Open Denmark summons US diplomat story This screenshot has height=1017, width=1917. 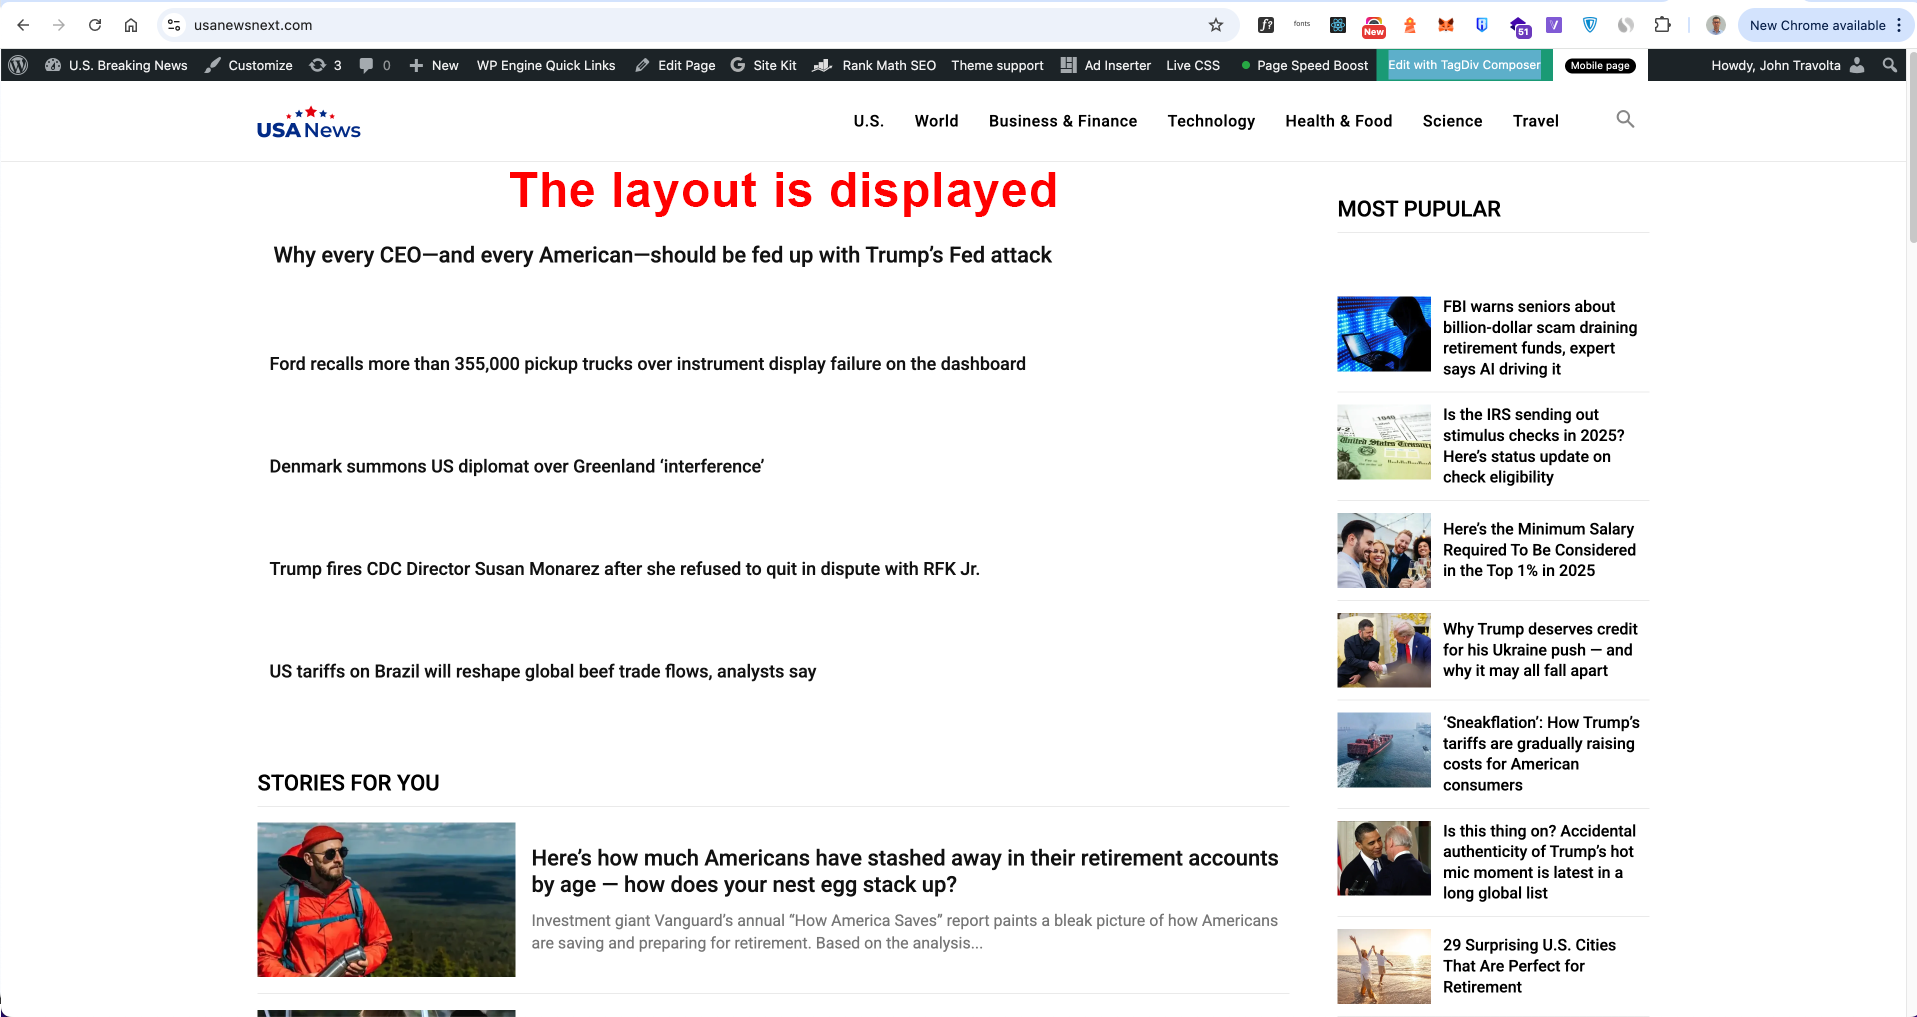coord(516,466)
